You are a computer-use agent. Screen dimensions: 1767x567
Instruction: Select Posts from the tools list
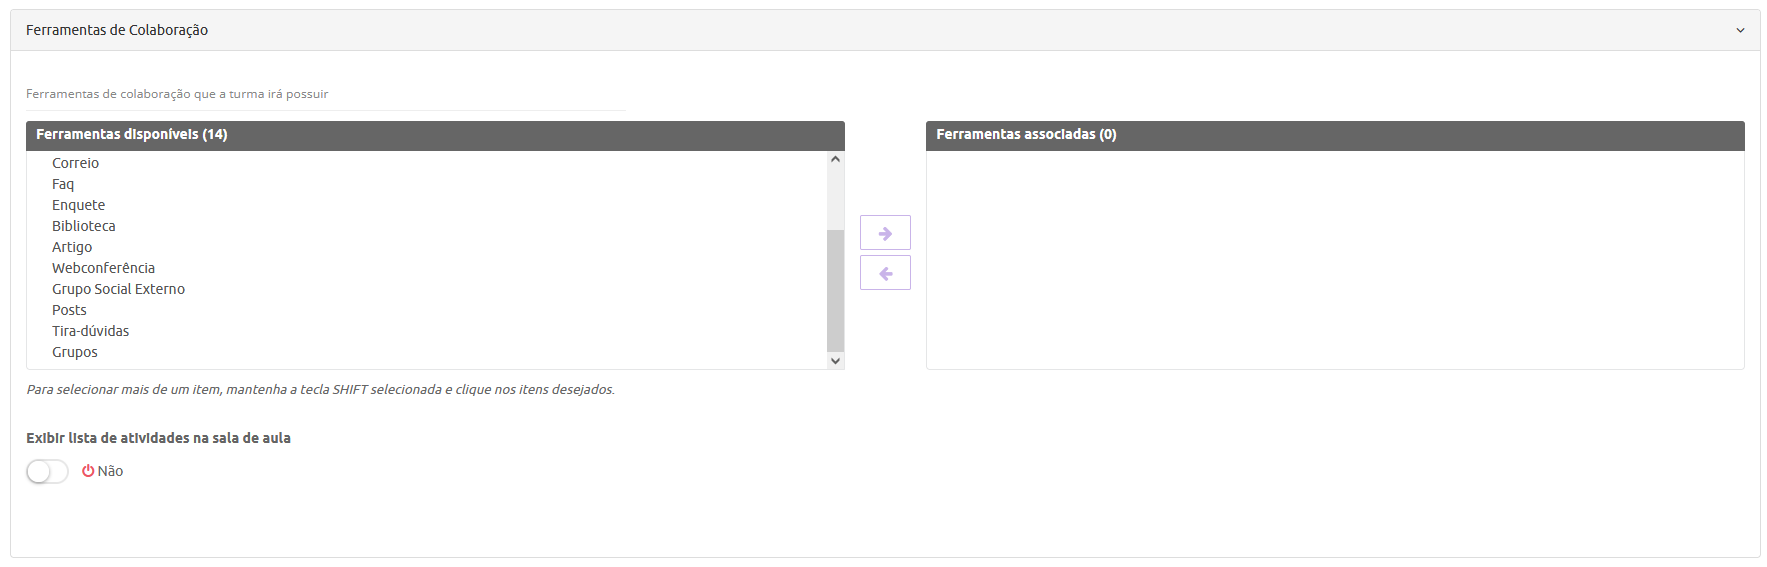69,310
